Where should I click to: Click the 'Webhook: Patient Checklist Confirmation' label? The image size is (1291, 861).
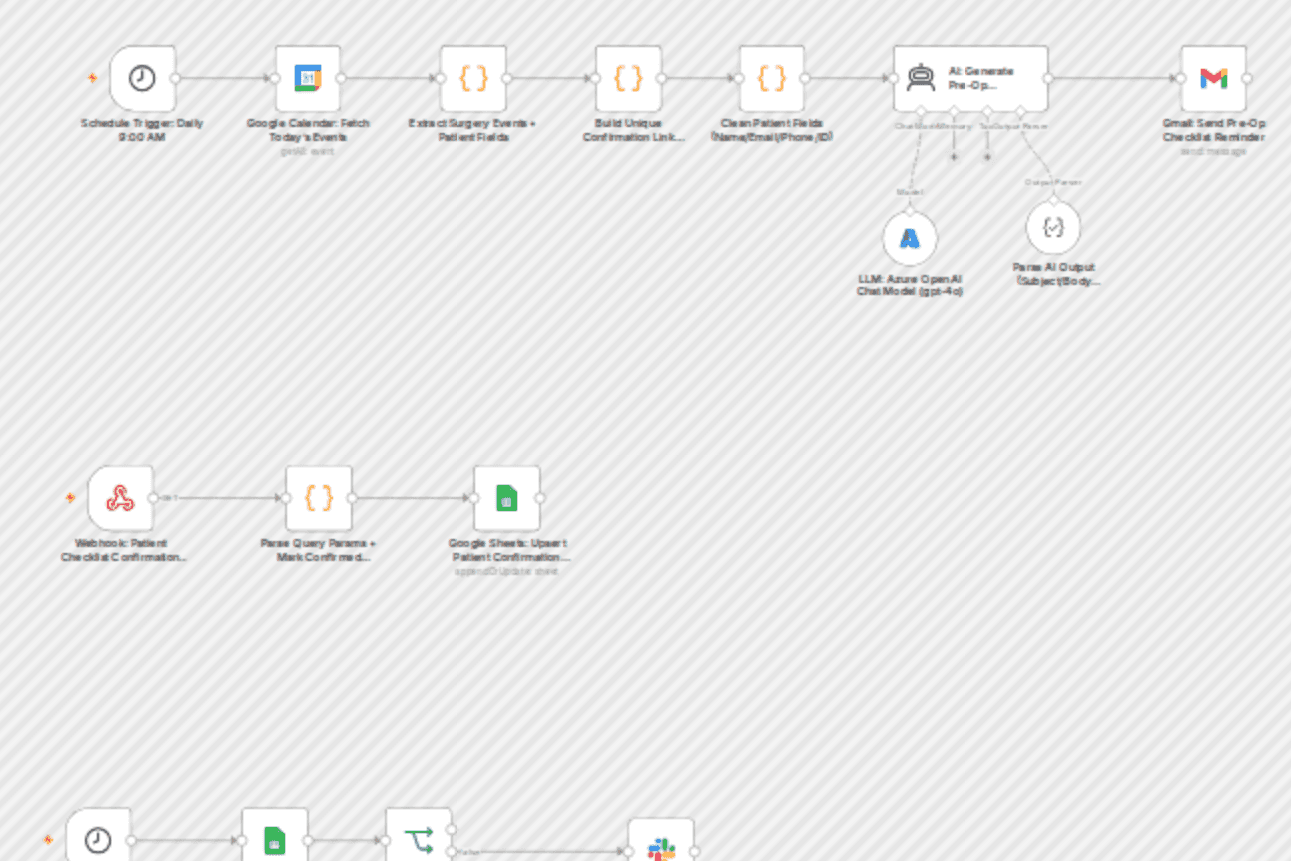coord(123,550)
